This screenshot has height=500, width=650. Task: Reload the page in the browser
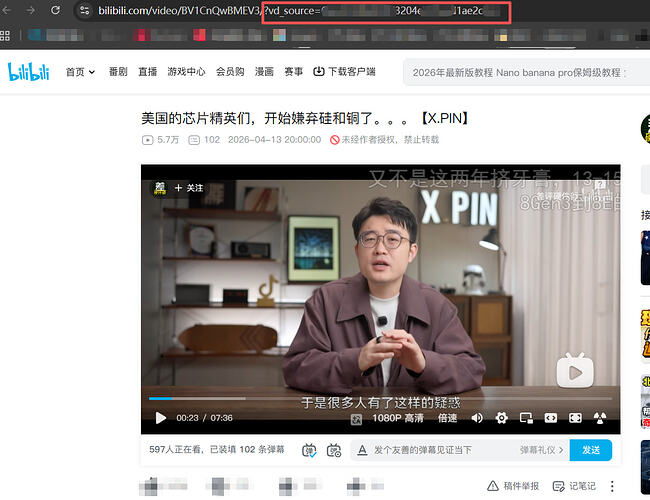(55, 10)
